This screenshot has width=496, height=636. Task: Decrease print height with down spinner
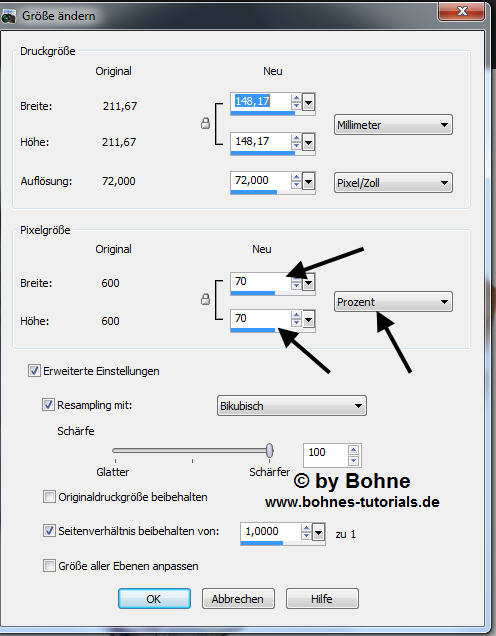click(x=296, y=146)
